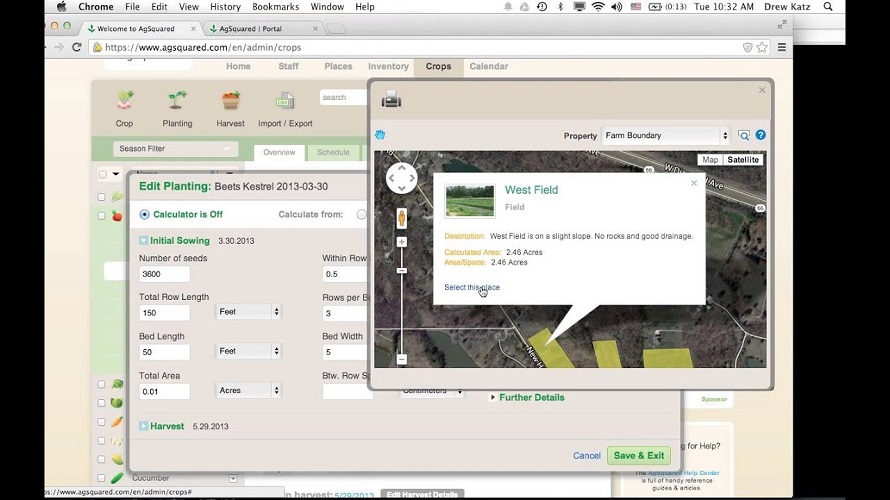Open the Places tab
Screen dimensions: 890x500
click(x=338, y=66)
